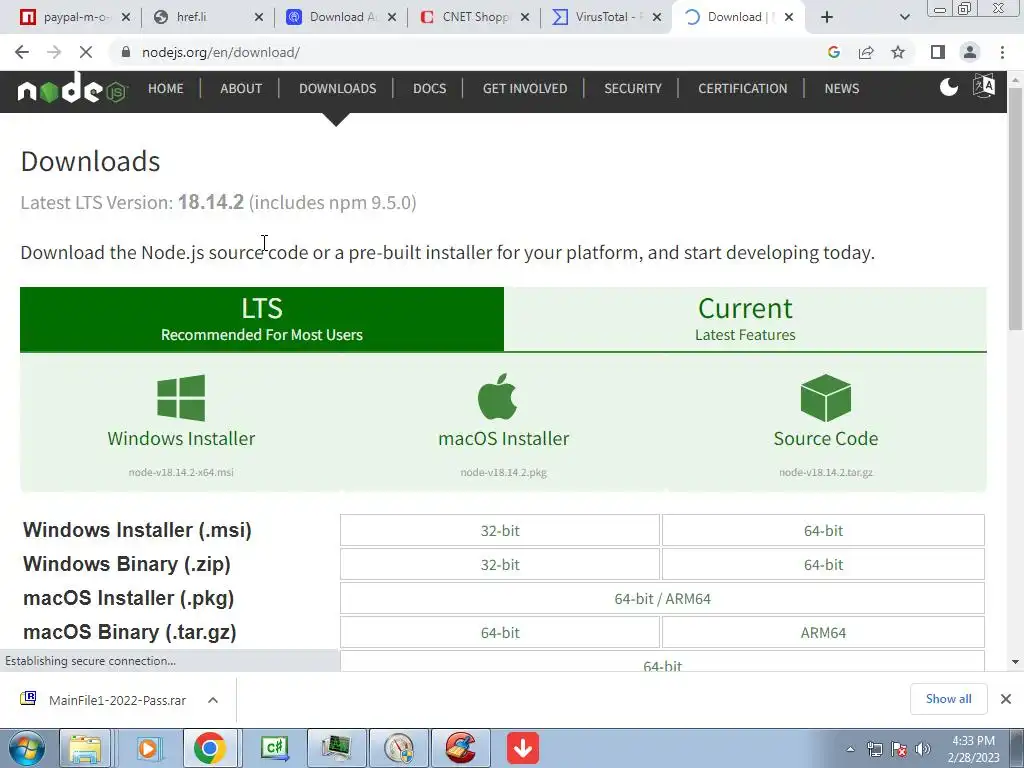1024x768 pixels.
Task: Click the red download arrow taskbar icon
Action: (522, 748)
